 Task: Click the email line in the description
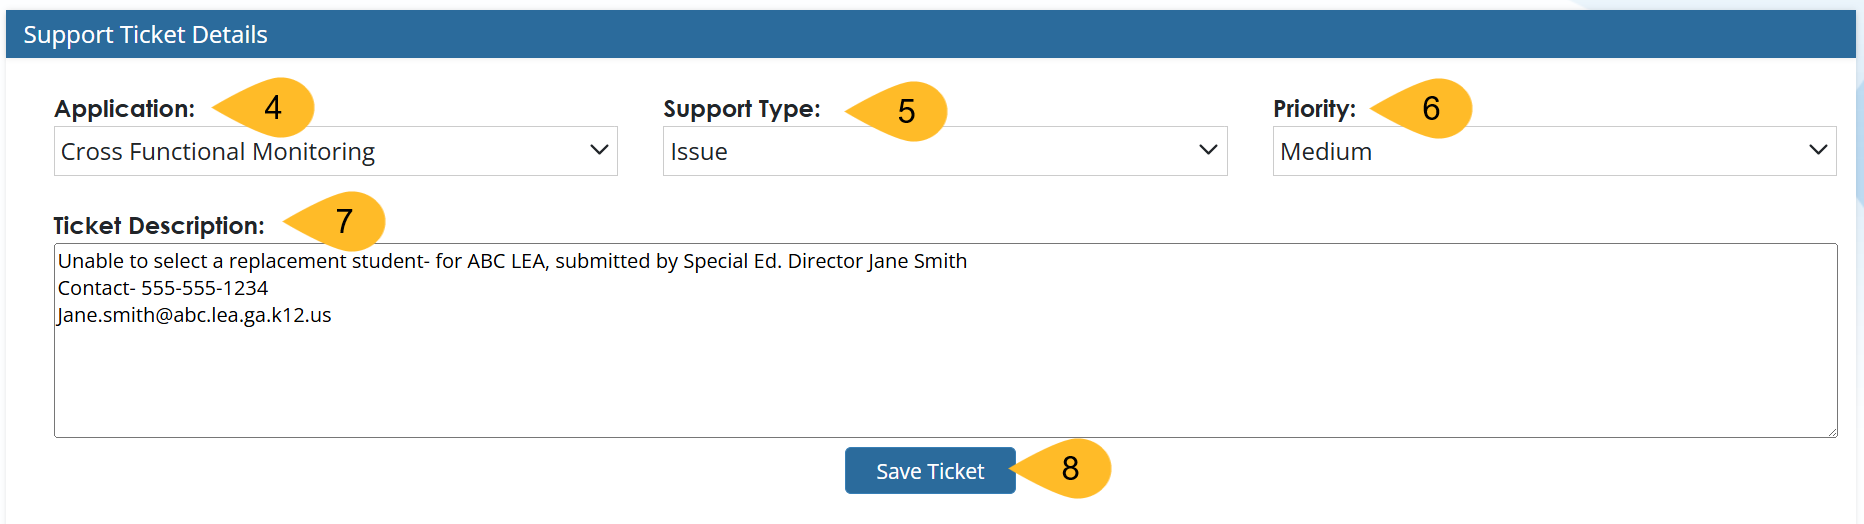point(194,315)
